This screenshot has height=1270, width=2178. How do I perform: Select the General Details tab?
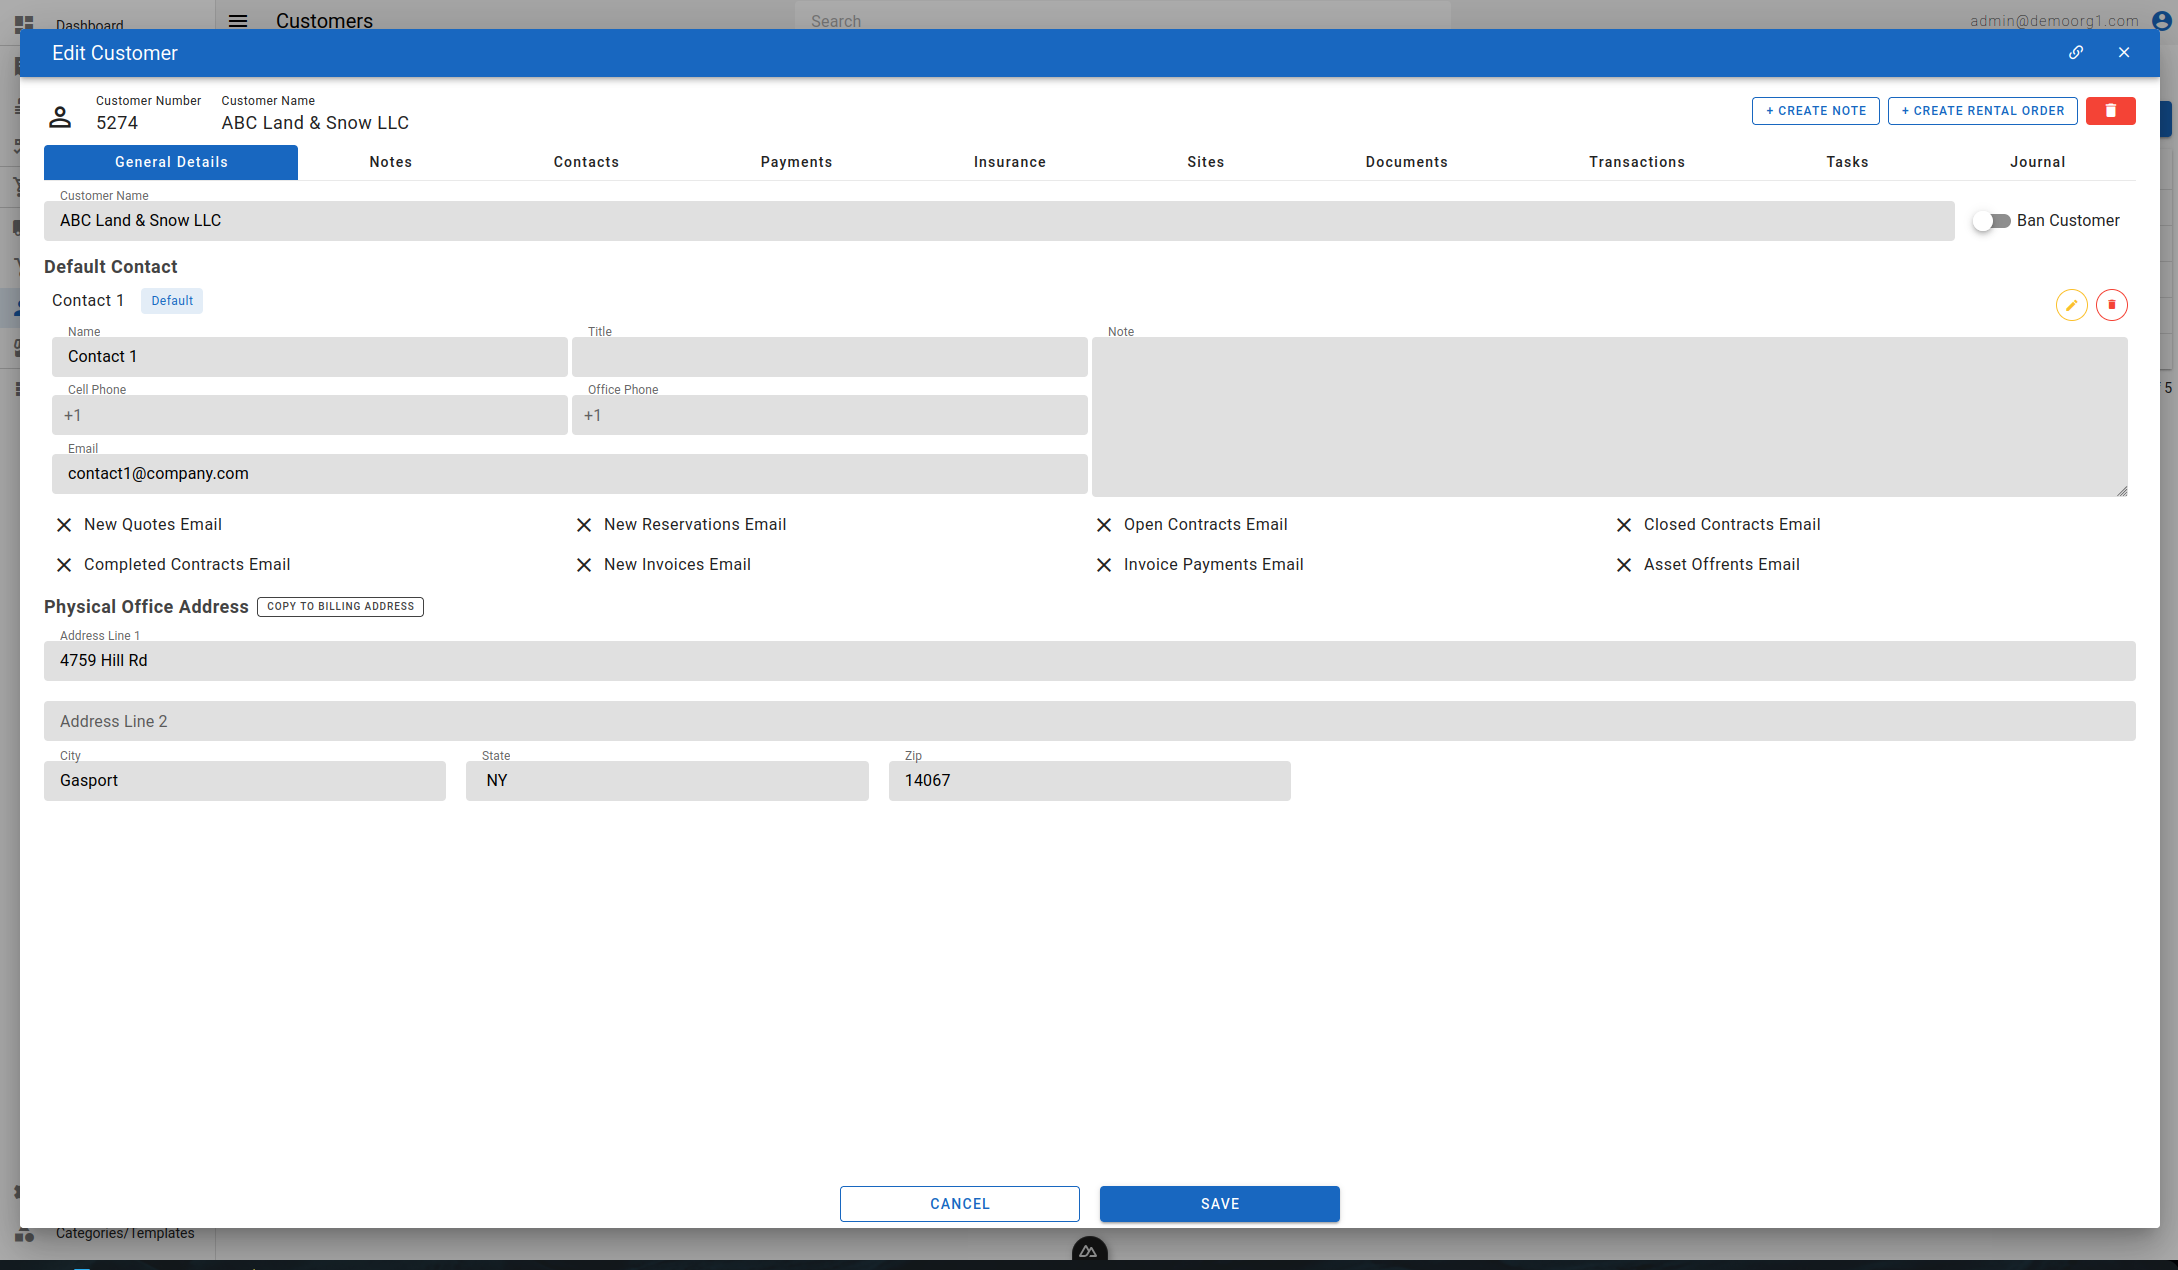pyautogui.click(x=171, y=162)
